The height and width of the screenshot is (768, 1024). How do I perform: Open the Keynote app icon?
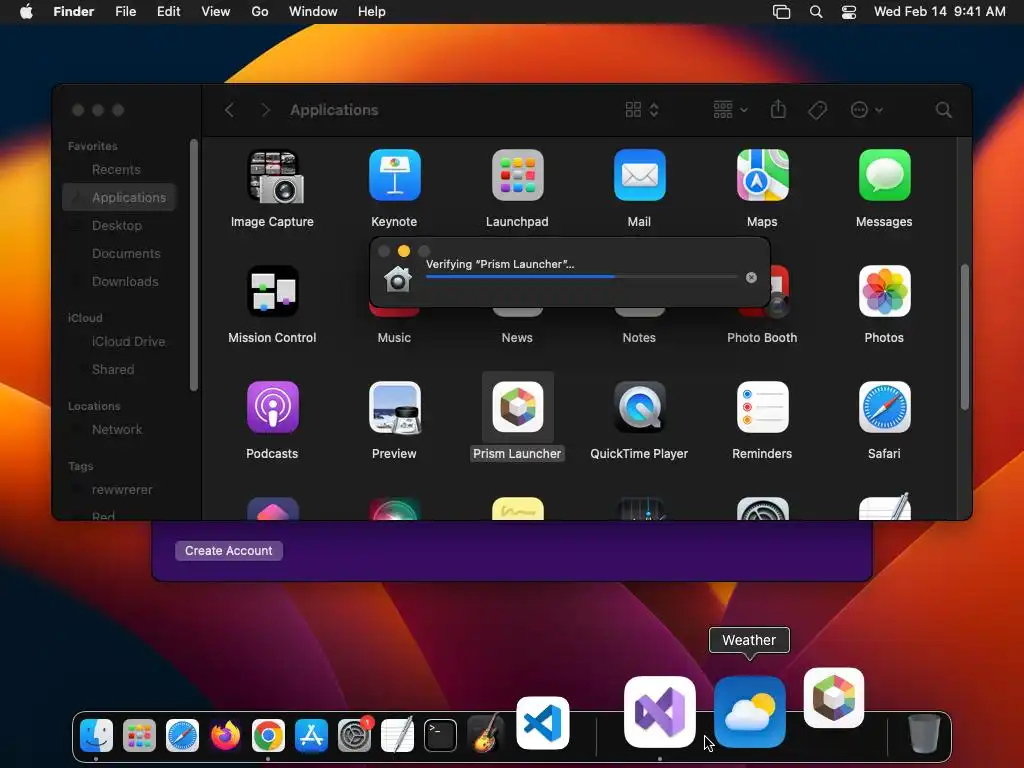coord(394,176)
